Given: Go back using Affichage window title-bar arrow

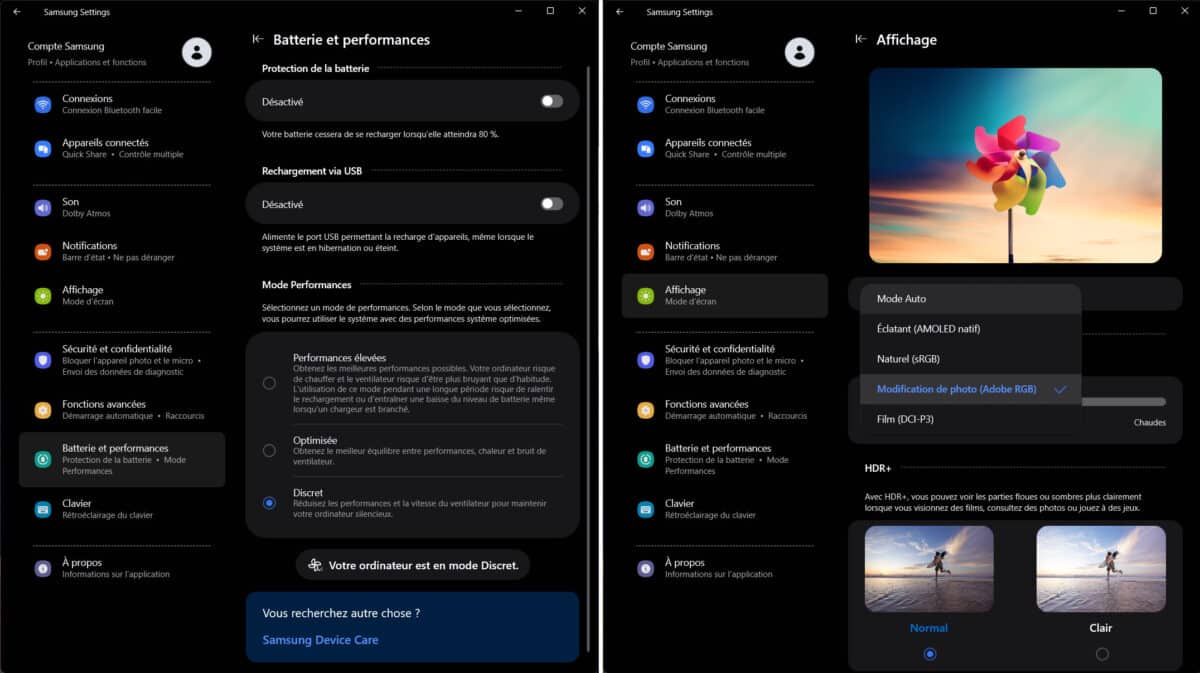Looking at the screenshot, I should (619, 12).
